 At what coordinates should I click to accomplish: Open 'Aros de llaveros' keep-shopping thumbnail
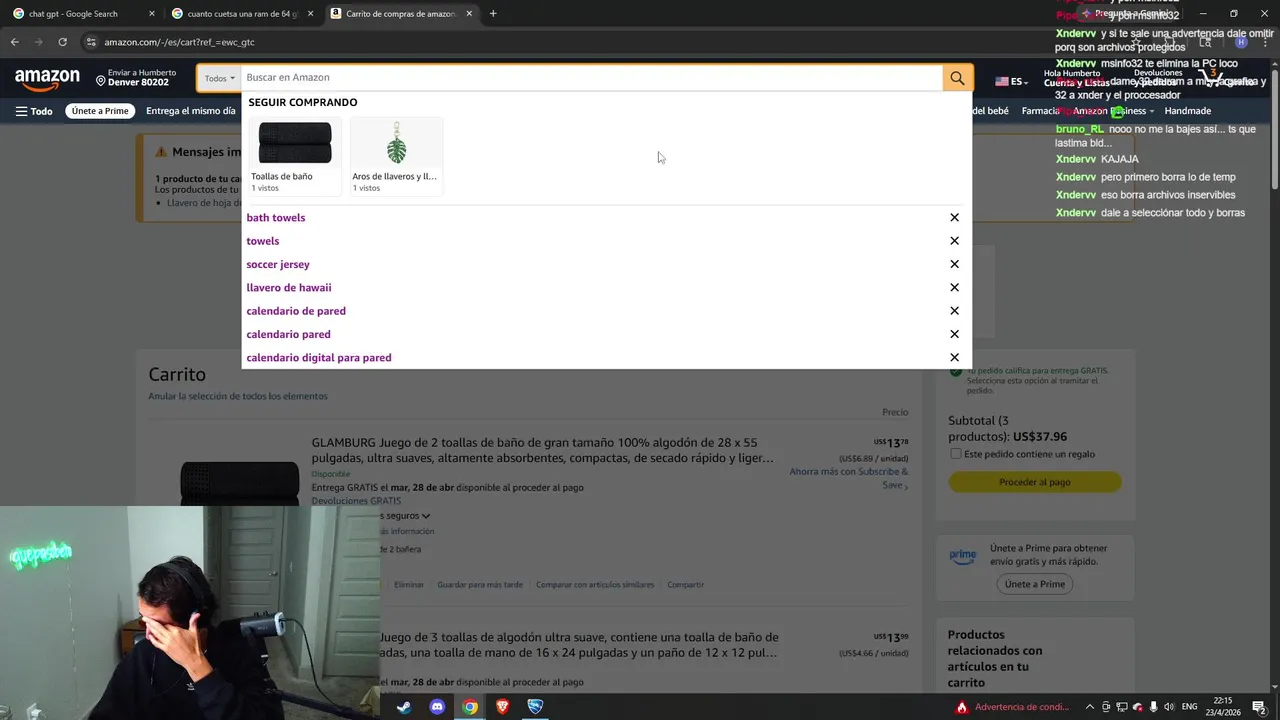pyautogui.click(x=396, y=156)
